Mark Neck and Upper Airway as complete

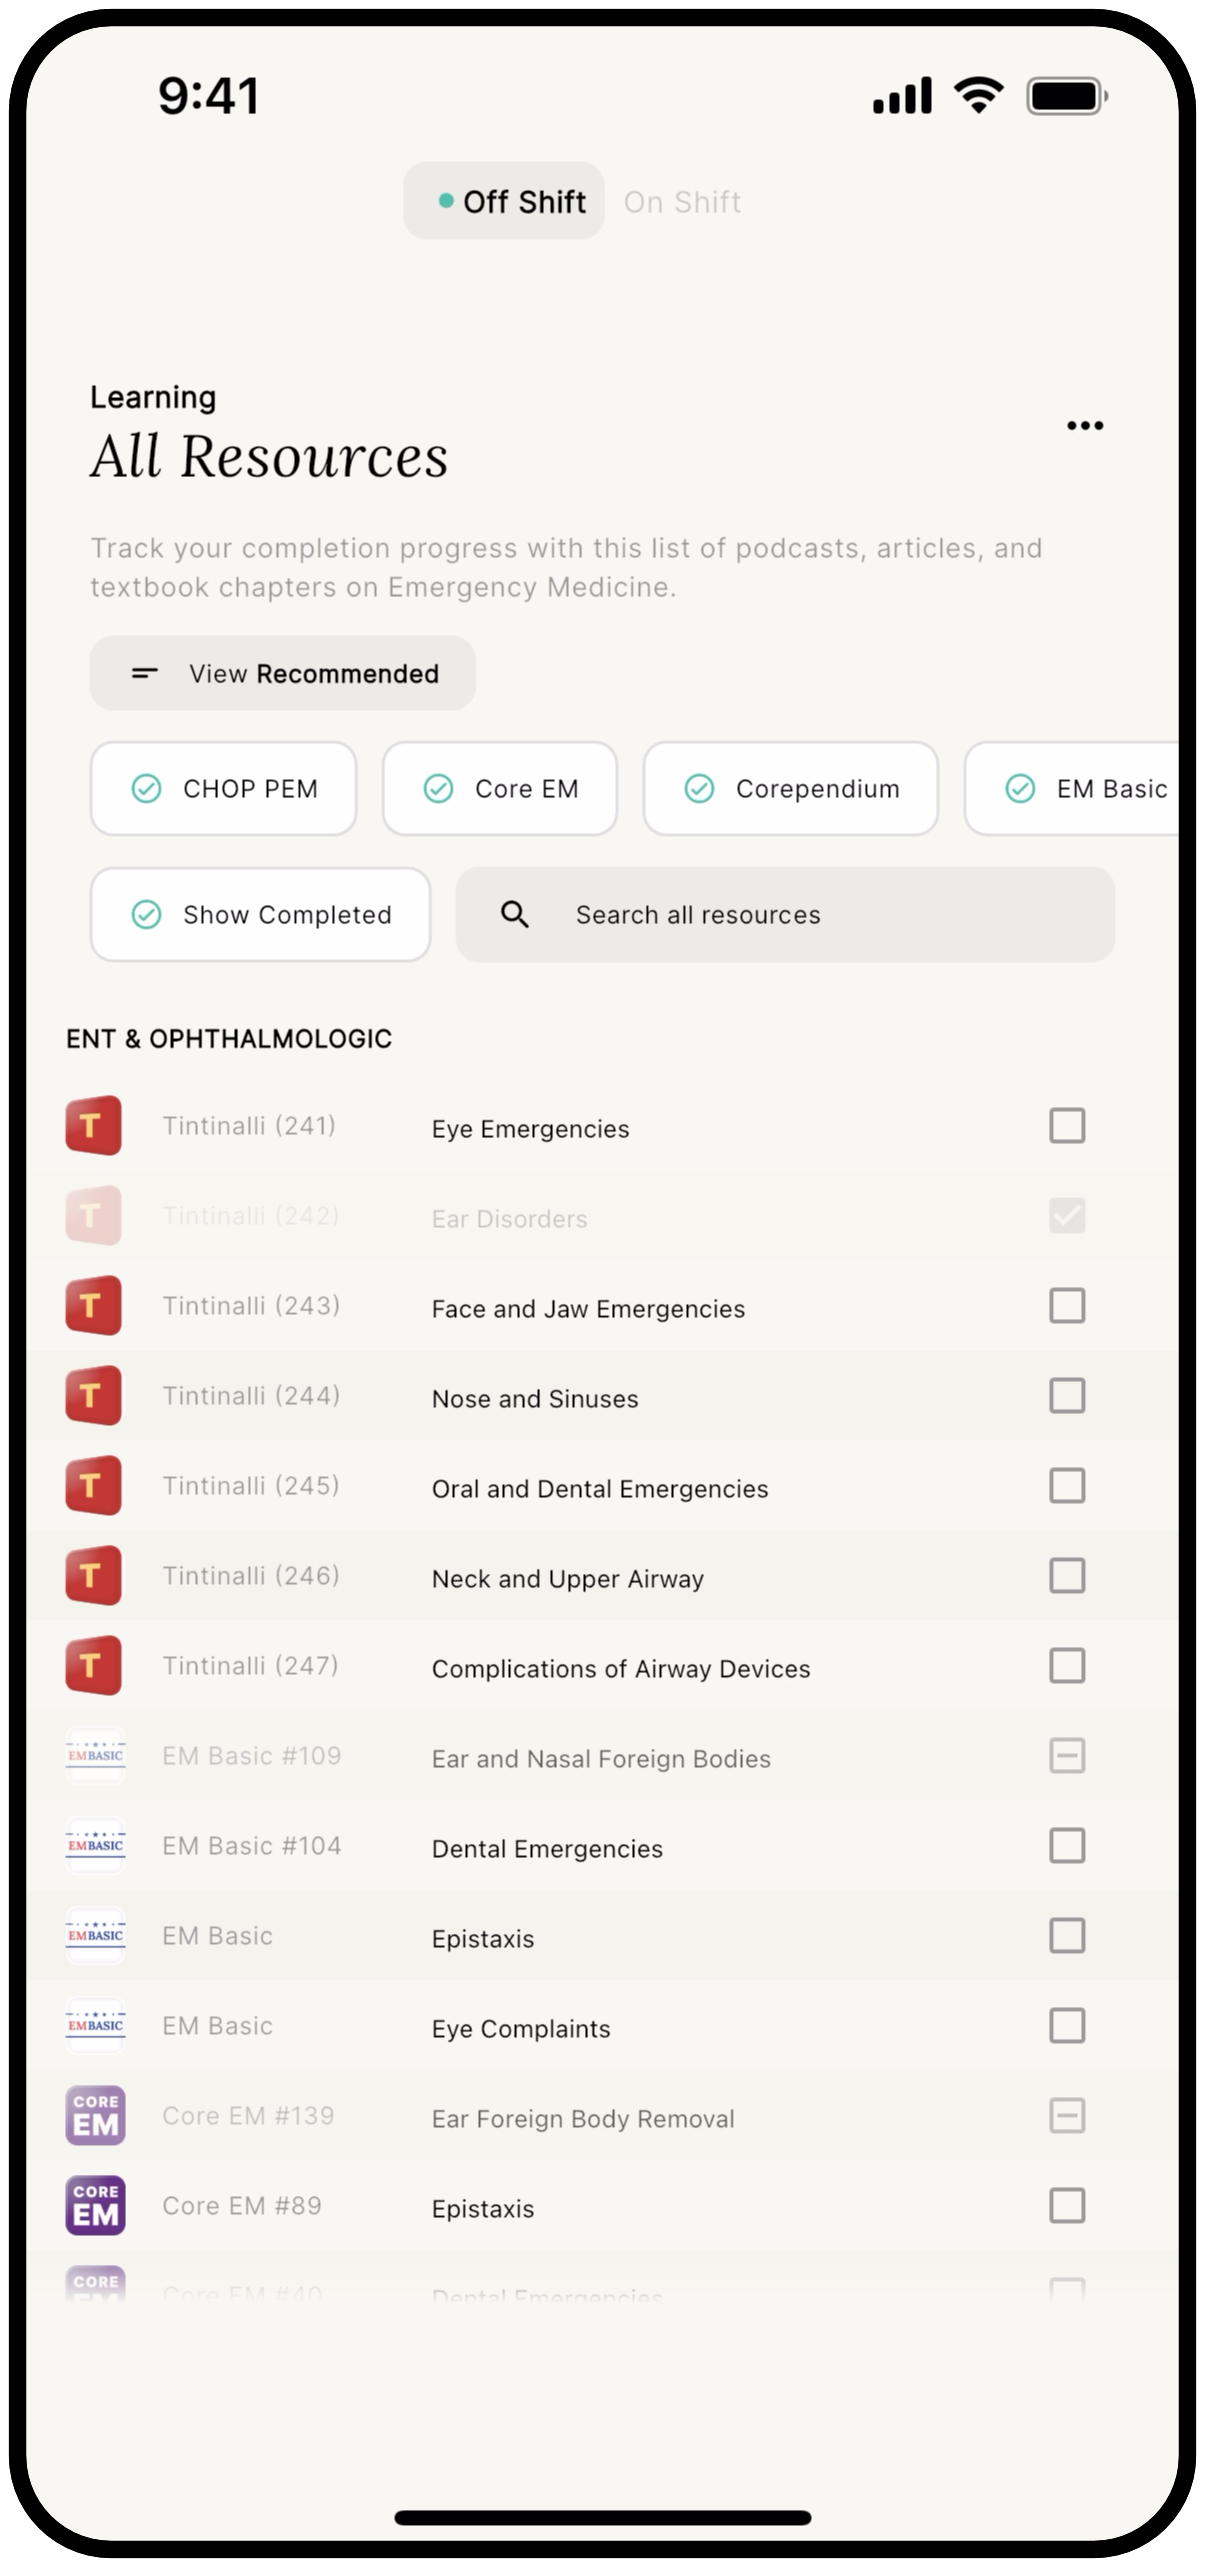(1067, 1576)
